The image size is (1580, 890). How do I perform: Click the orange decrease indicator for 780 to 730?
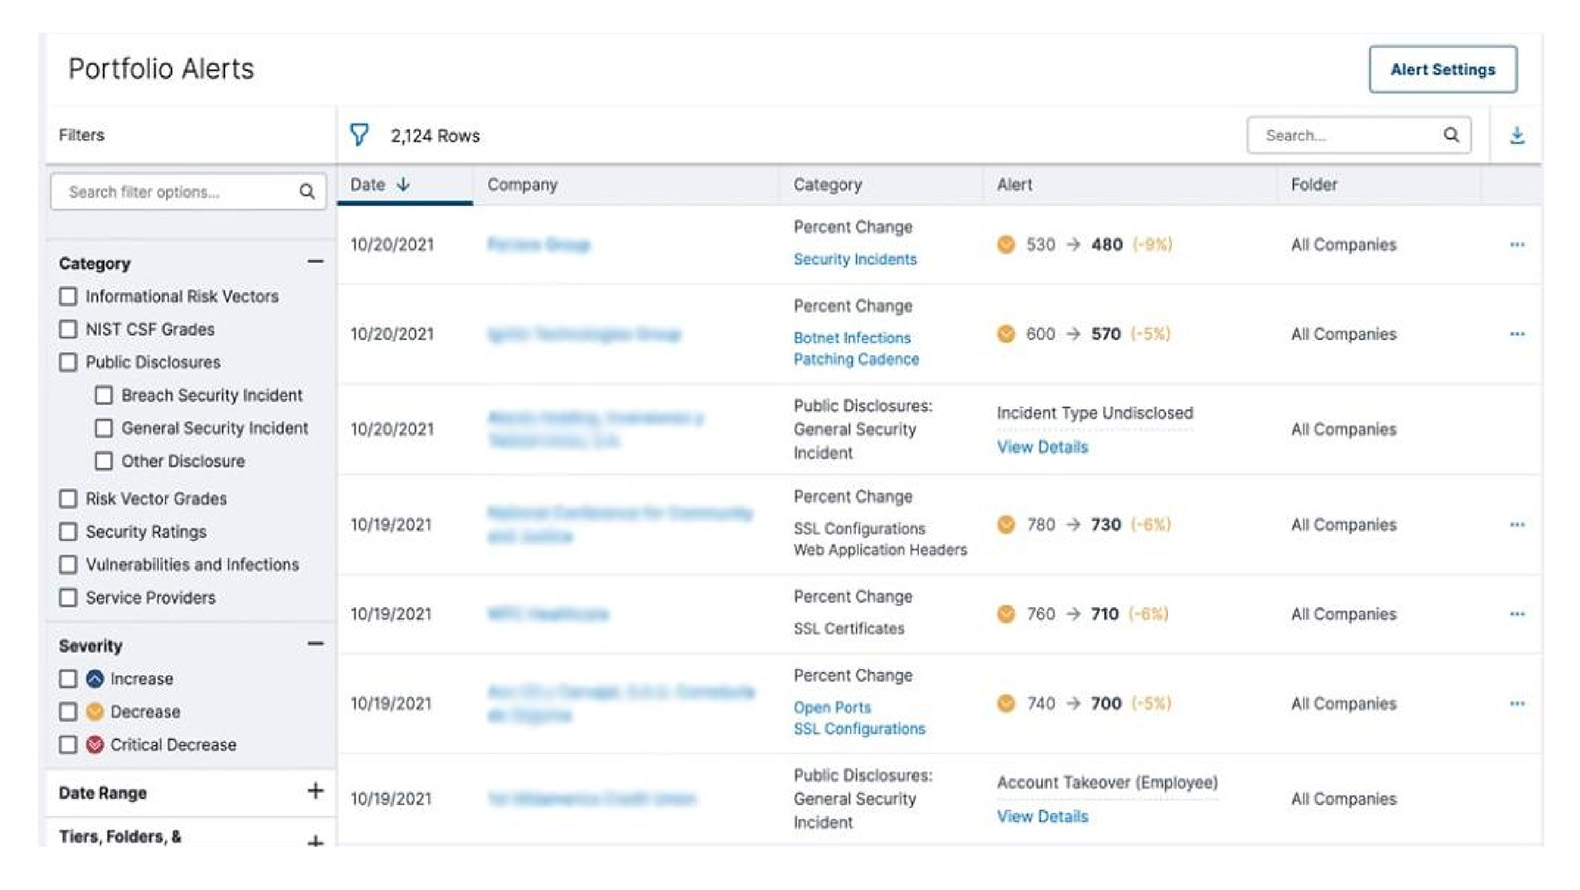[x=1006, y=525]
